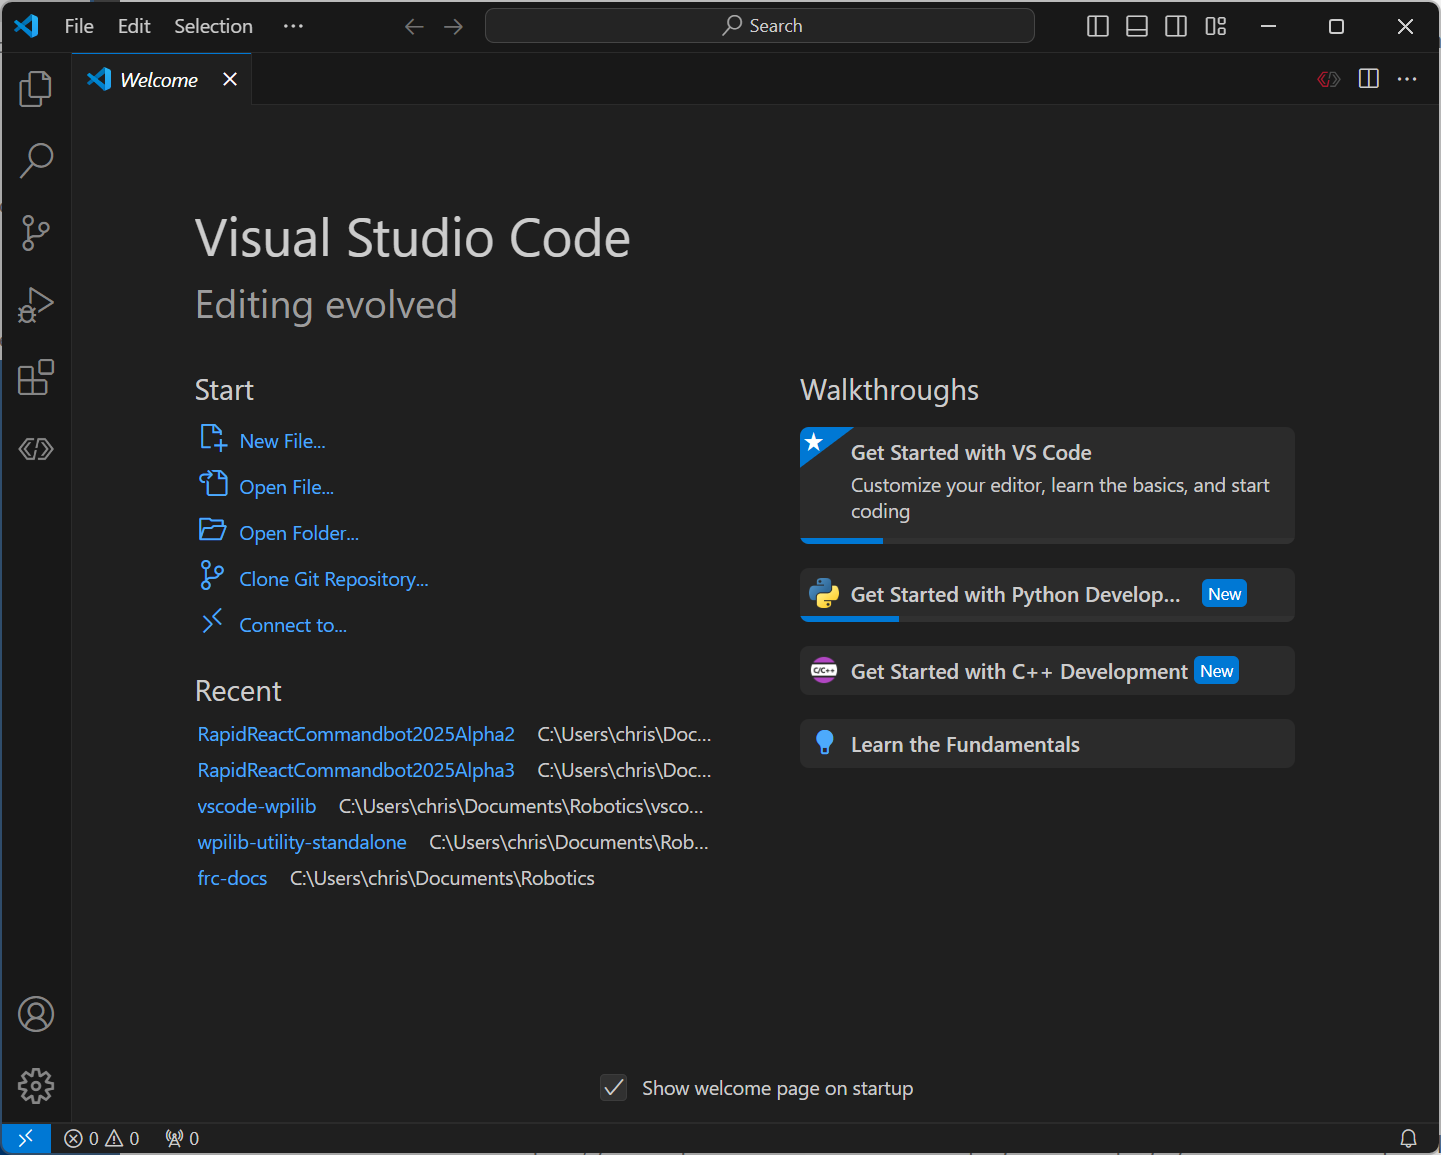Image resolution: width=1441 pixels, height=1155 pixels.
Task: Open the Search view in activity bar
Action: (36, 160)
